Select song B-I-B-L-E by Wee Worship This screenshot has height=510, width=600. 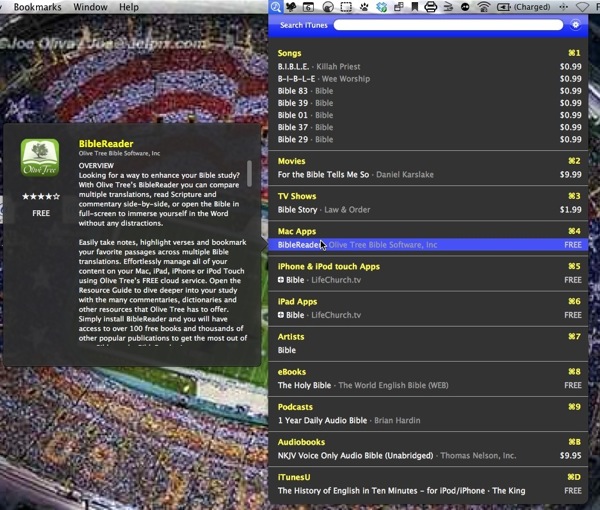pos(429,79)
